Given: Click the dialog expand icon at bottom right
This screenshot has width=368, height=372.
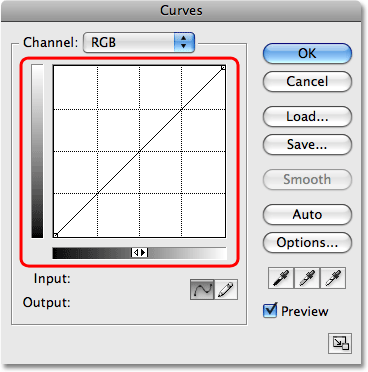Looking at the screenshot, I should pos(340,343).
